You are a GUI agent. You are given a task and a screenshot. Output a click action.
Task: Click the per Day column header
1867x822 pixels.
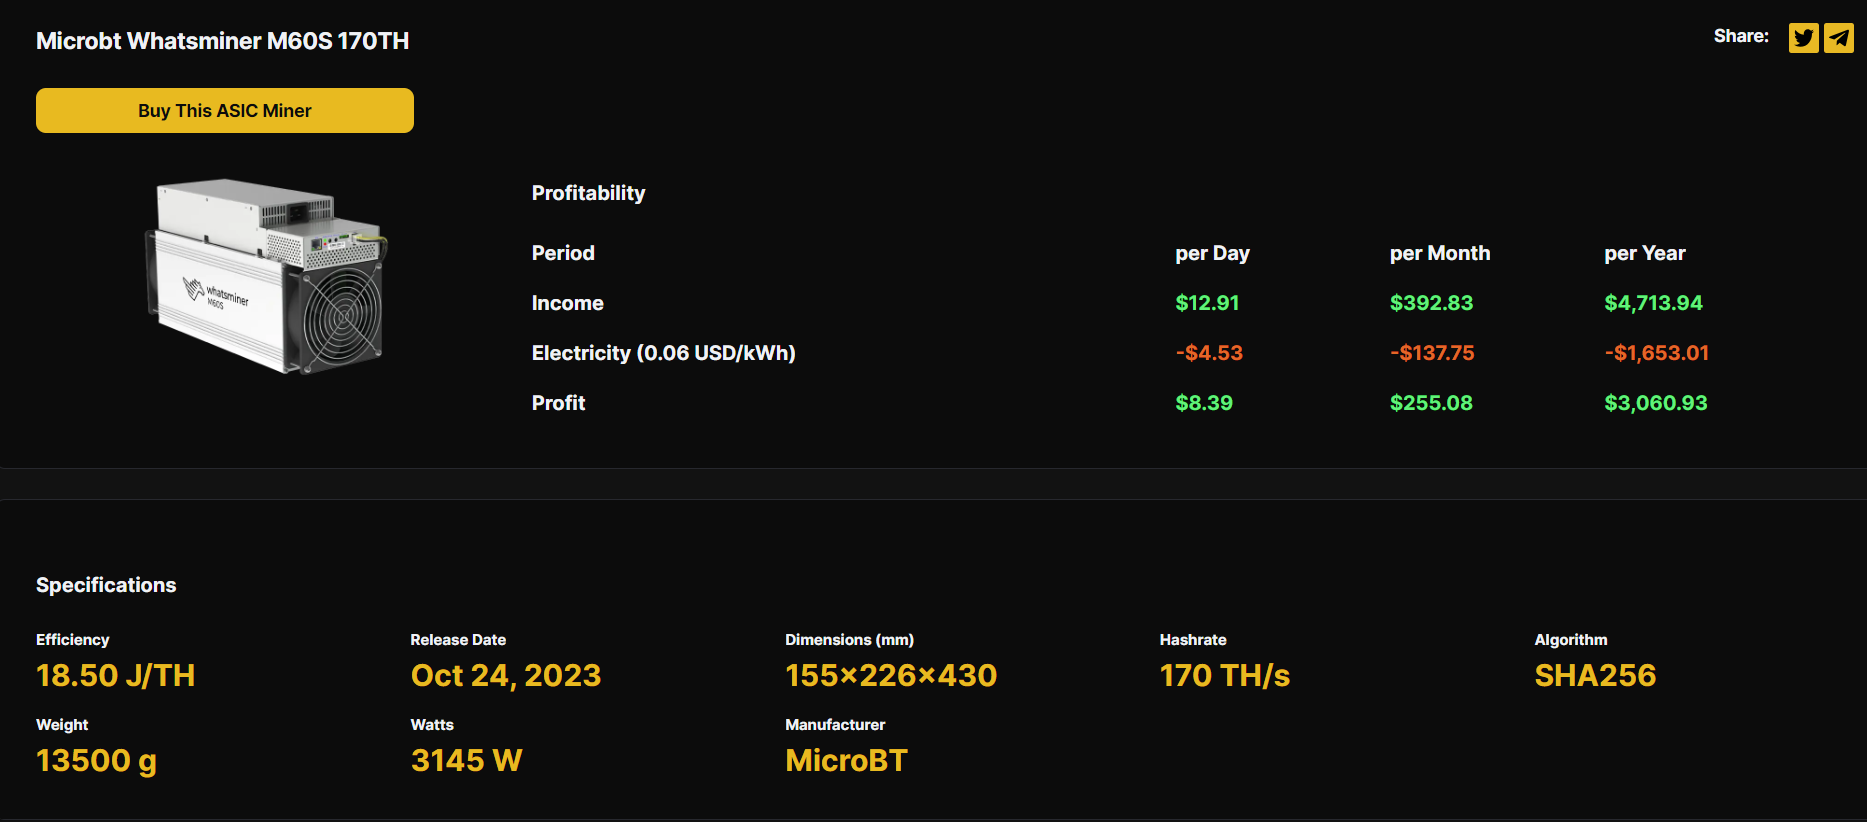click(1212, 253)
